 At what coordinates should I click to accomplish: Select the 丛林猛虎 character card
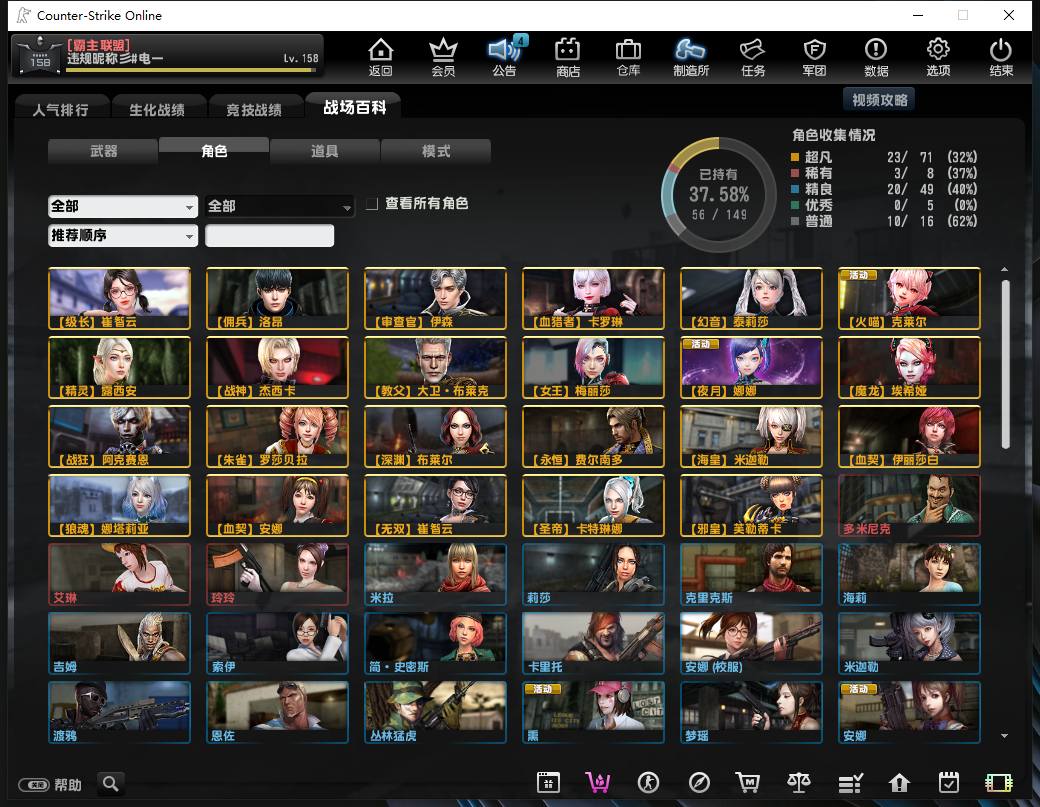(x=435, y=712)
